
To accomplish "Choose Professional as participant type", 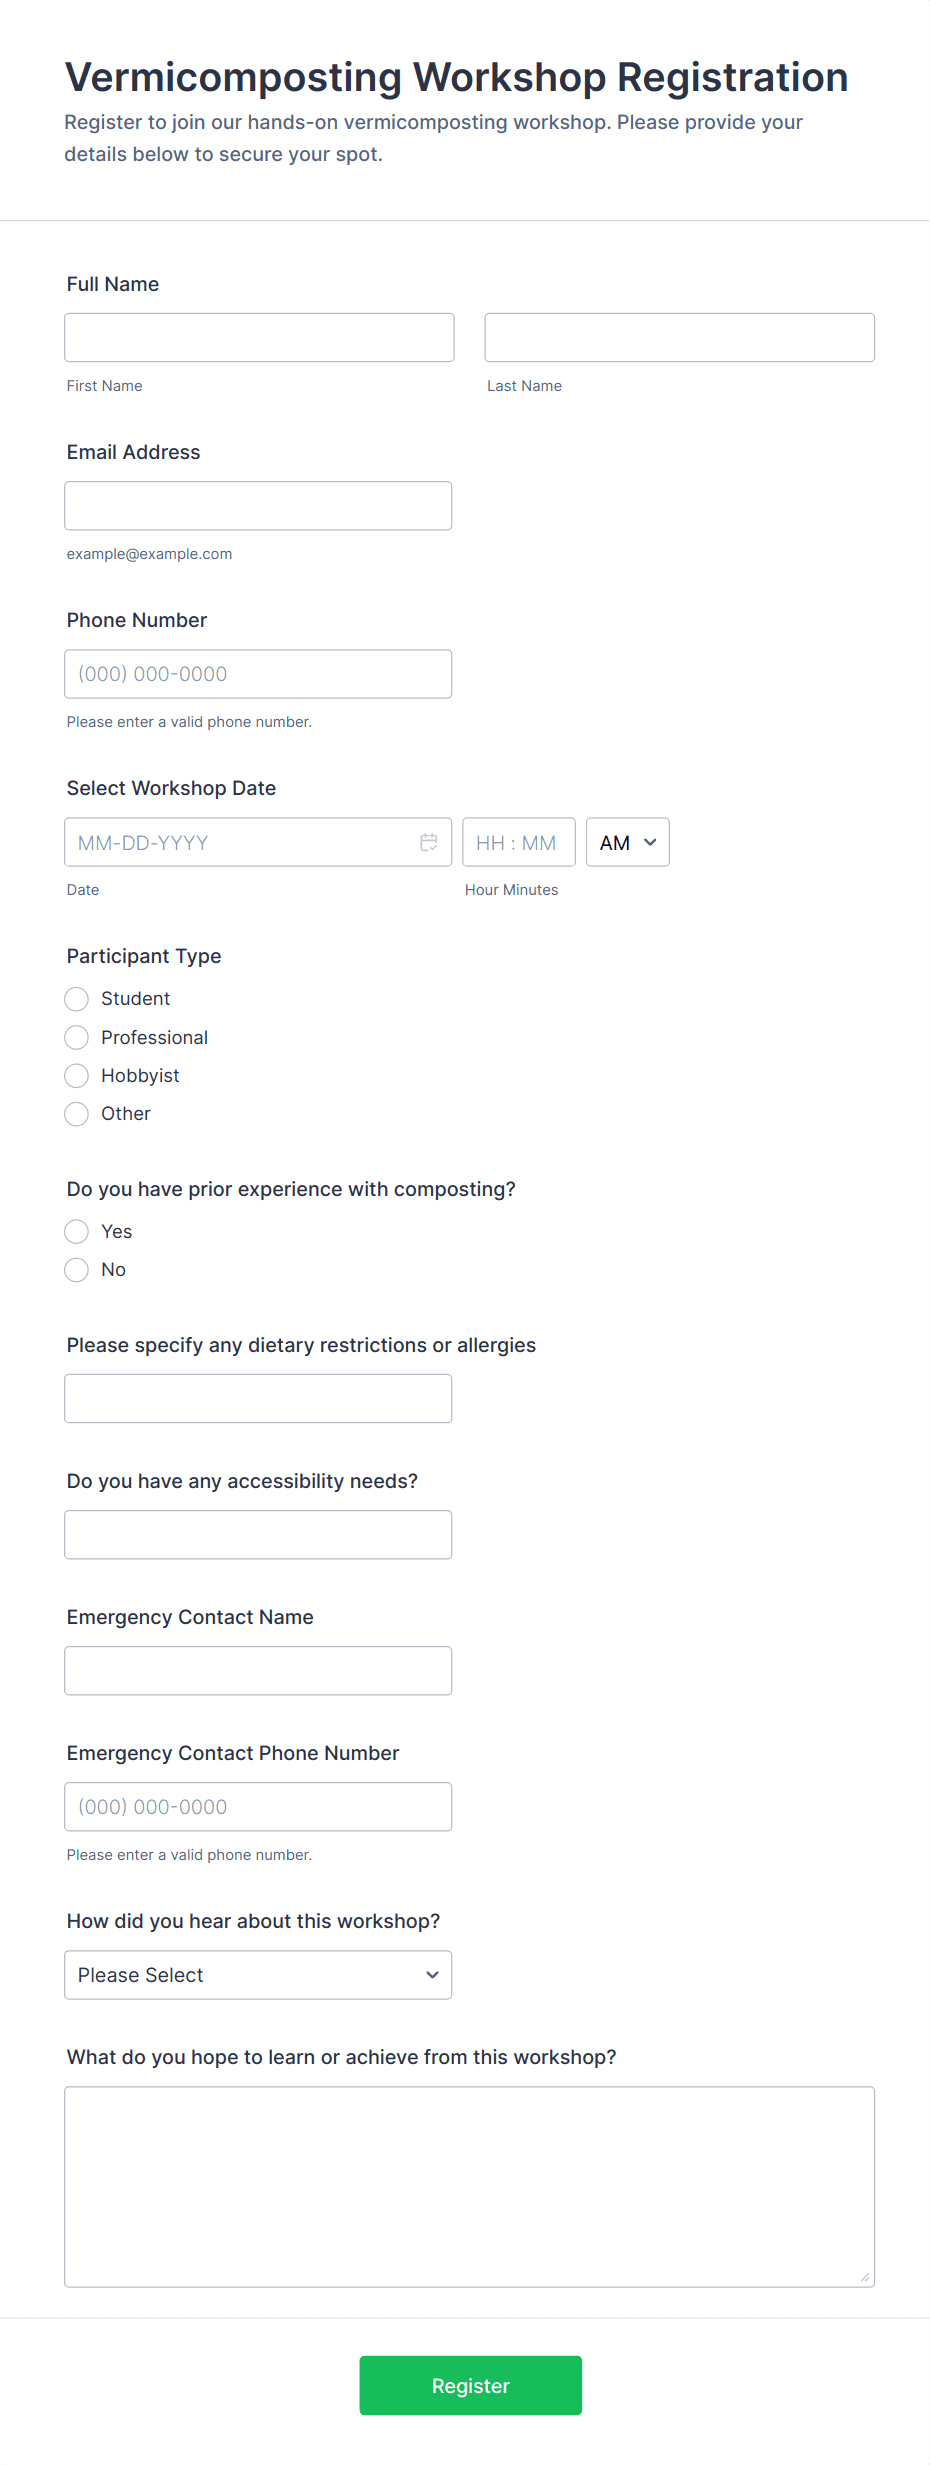I will 77,1037.
